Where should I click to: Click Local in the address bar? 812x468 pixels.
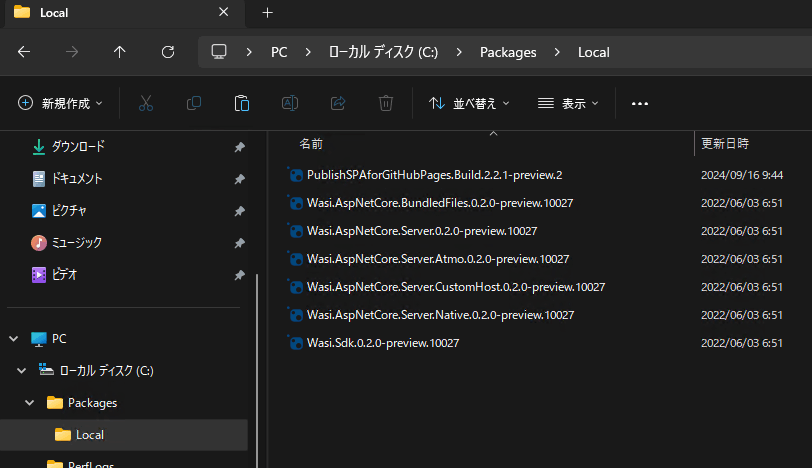click(x=593, y=52)
